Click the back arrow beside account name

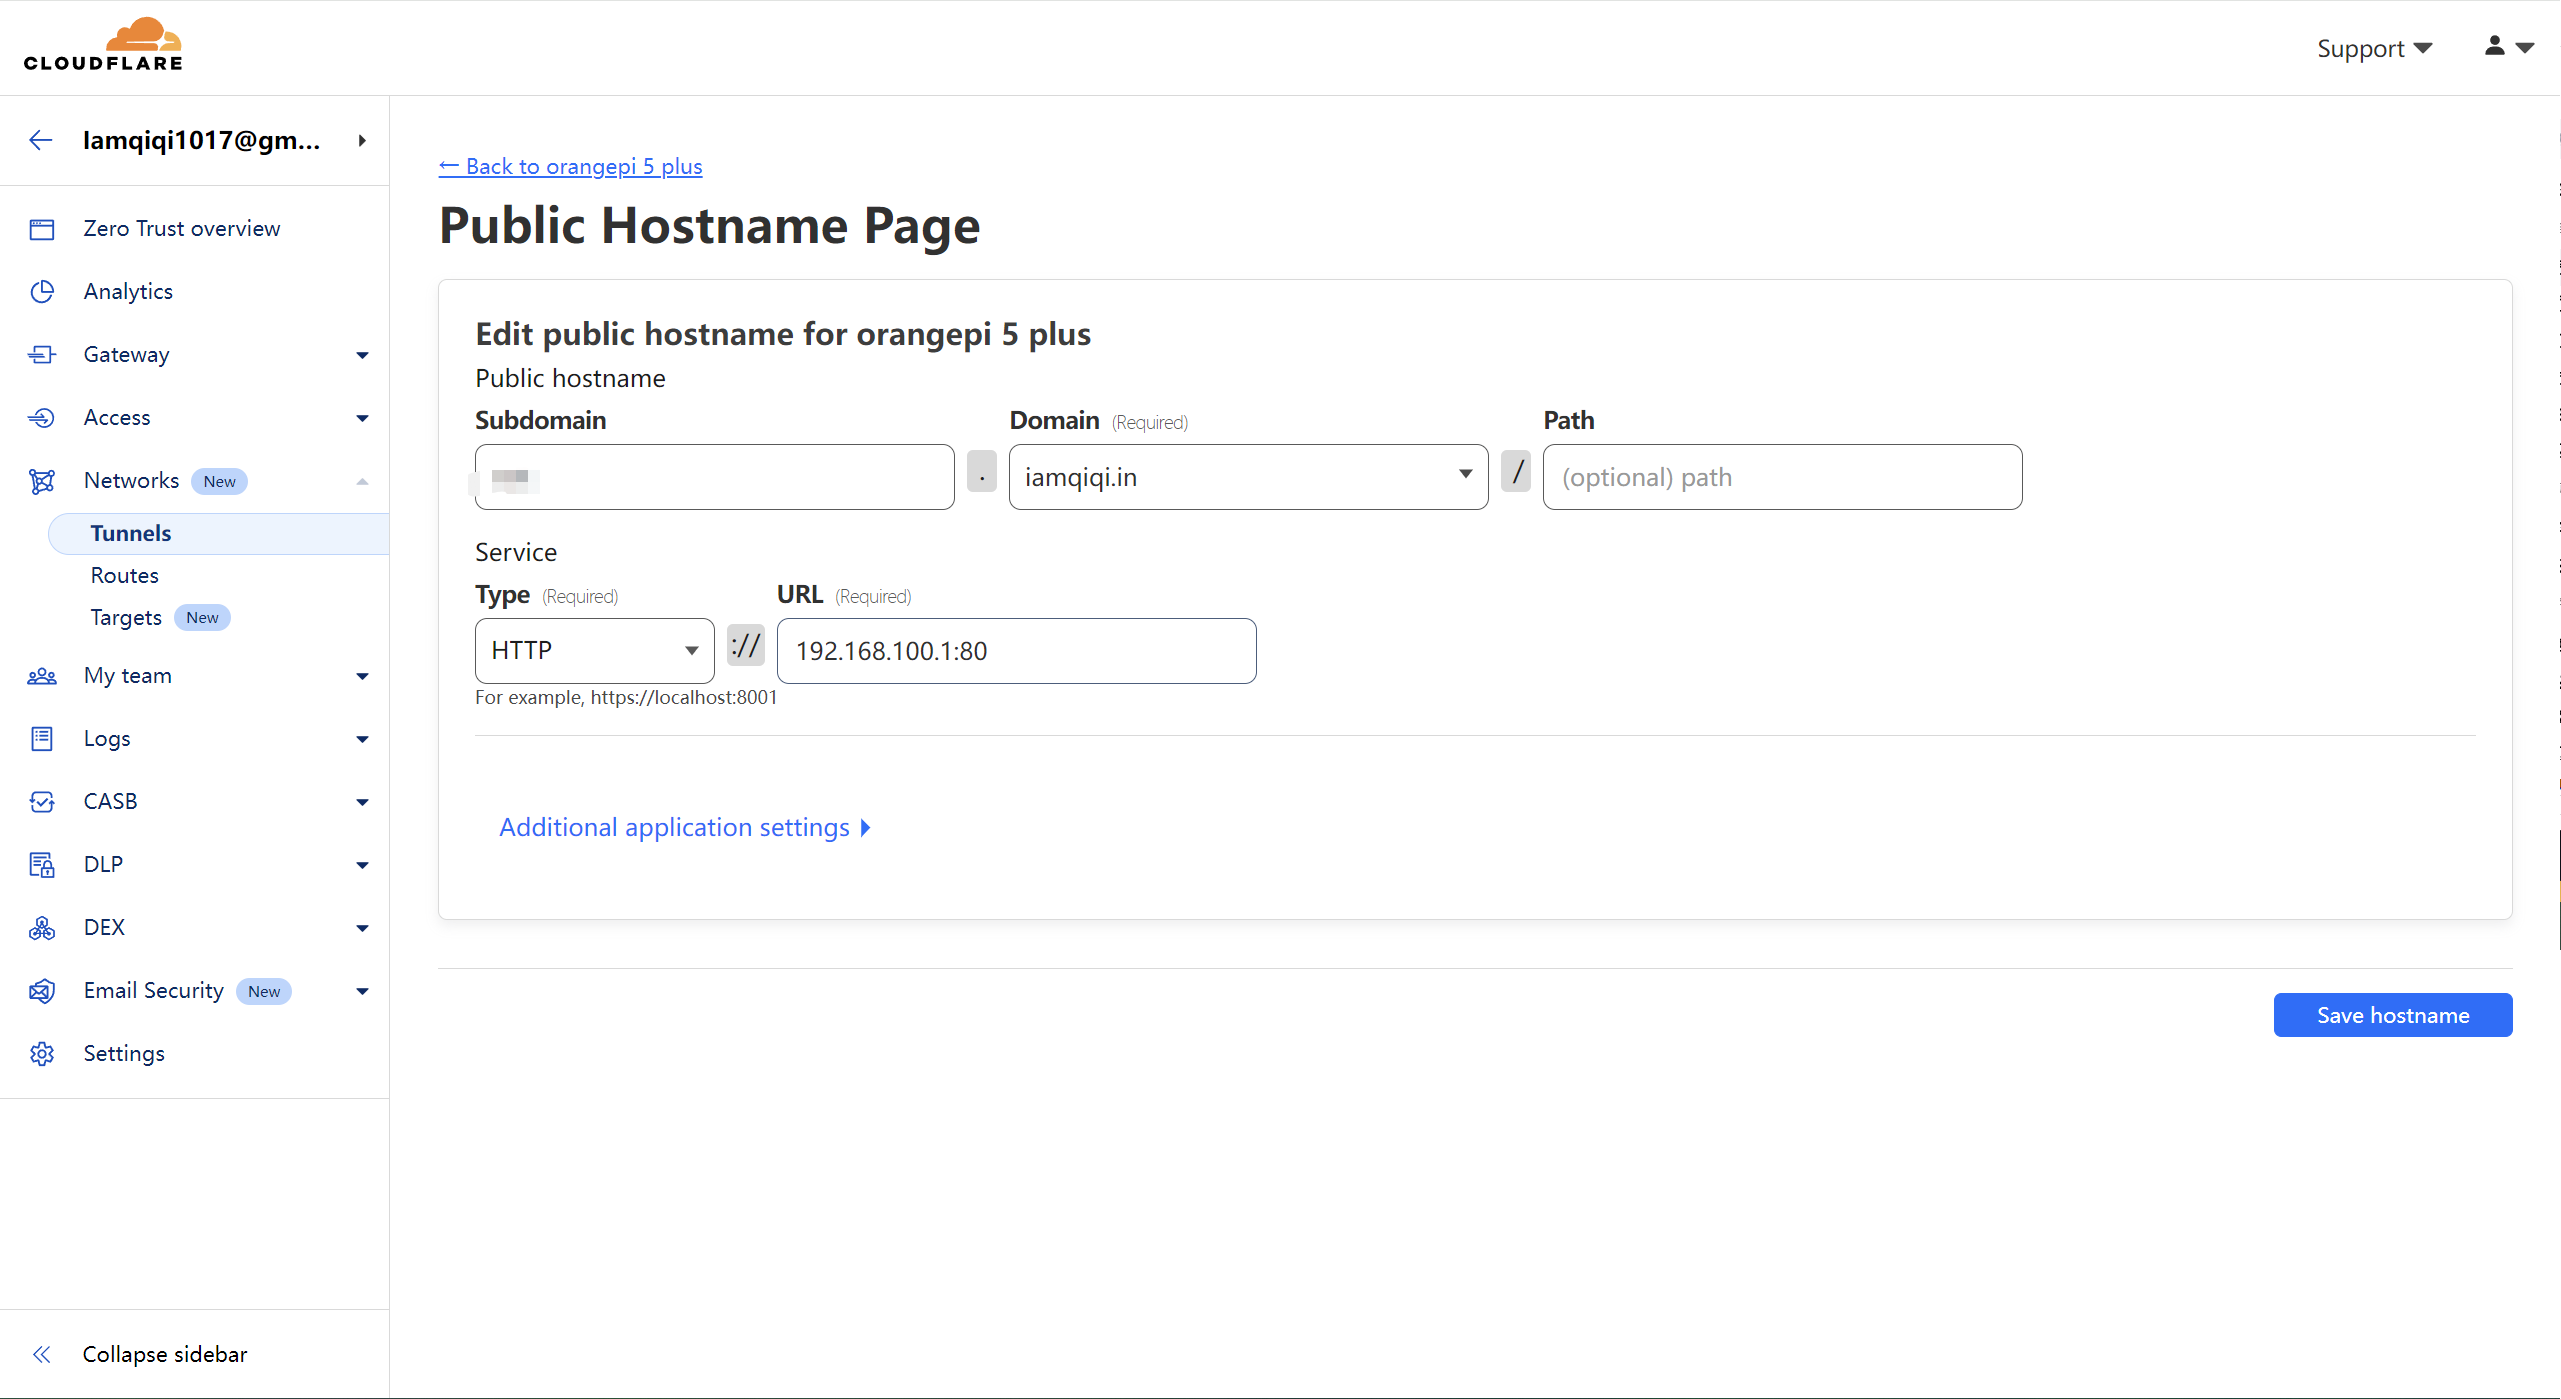click(41, 140)
